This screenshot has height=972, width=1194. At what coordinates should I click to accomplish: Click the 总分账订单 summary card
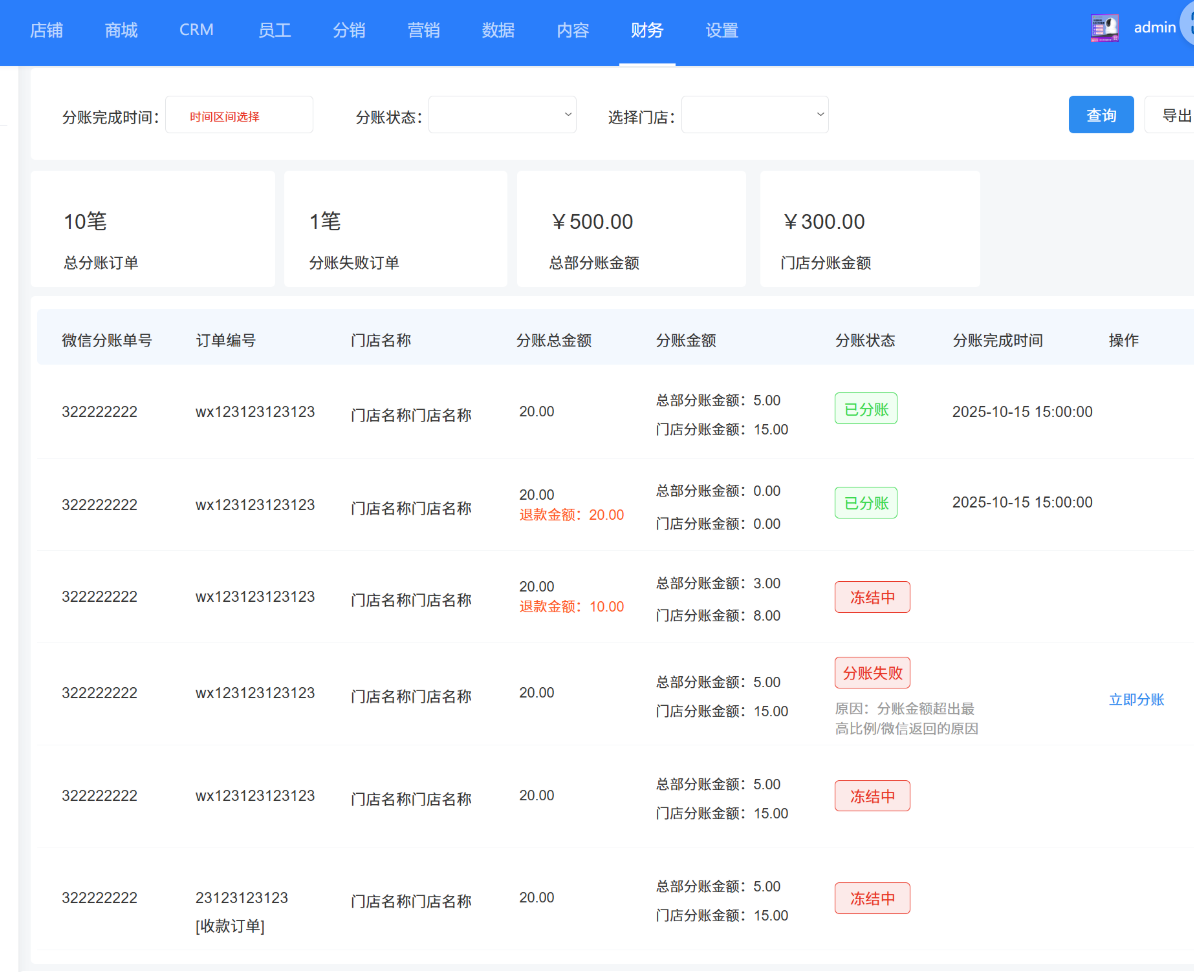tap(153, 229)
